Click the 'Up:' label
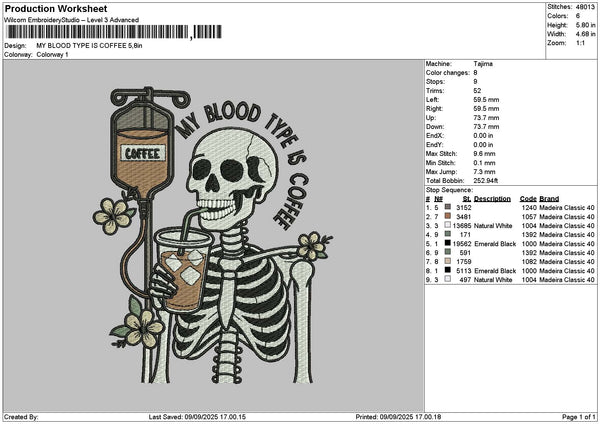 pos(431,118)
